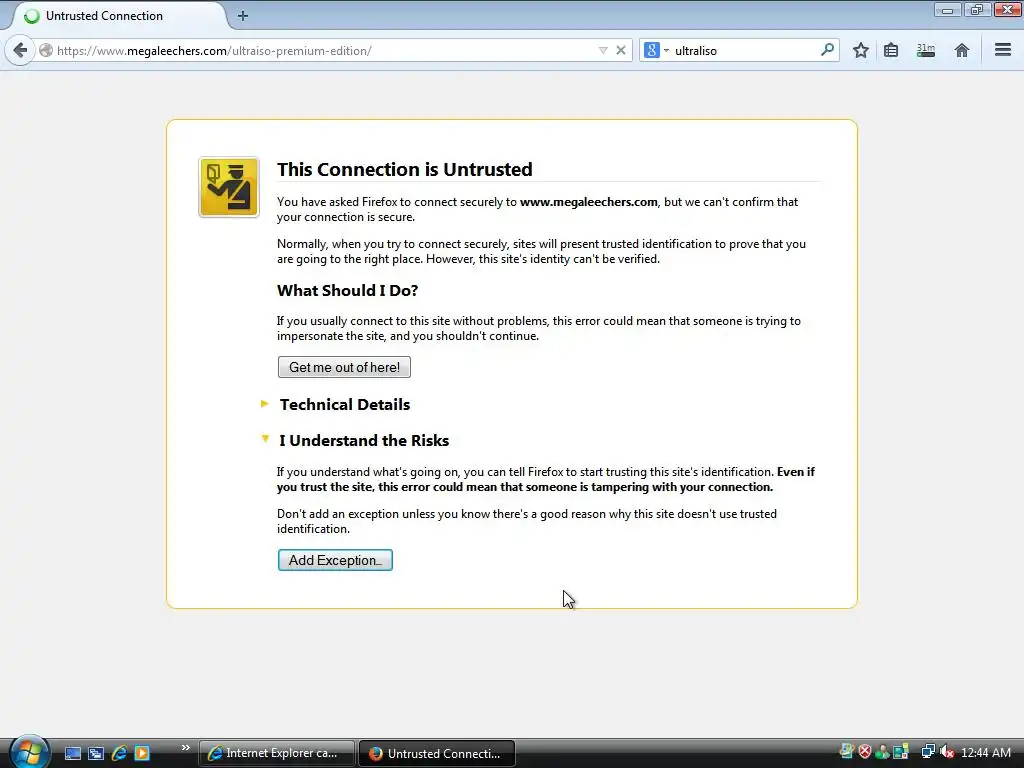Click the muted volume tray icon
The width and height of the screenshot is (1024, 768).
947,752
